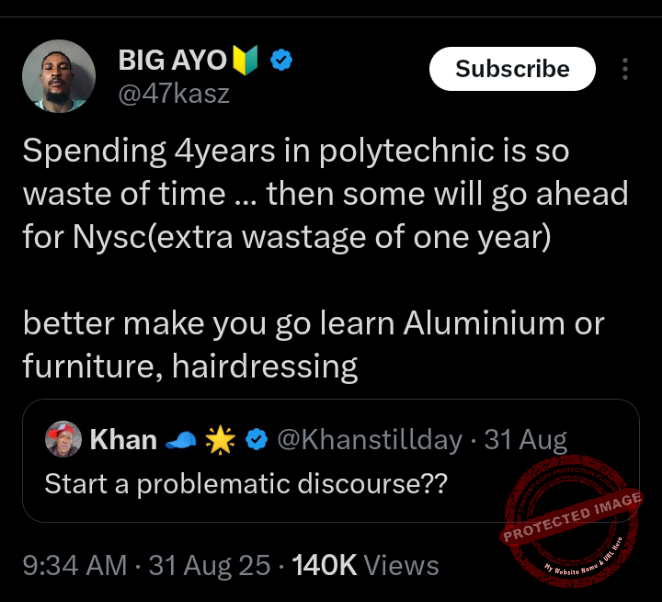Open the @47kasz handle

pyautogui.click(x=174, y=94)
